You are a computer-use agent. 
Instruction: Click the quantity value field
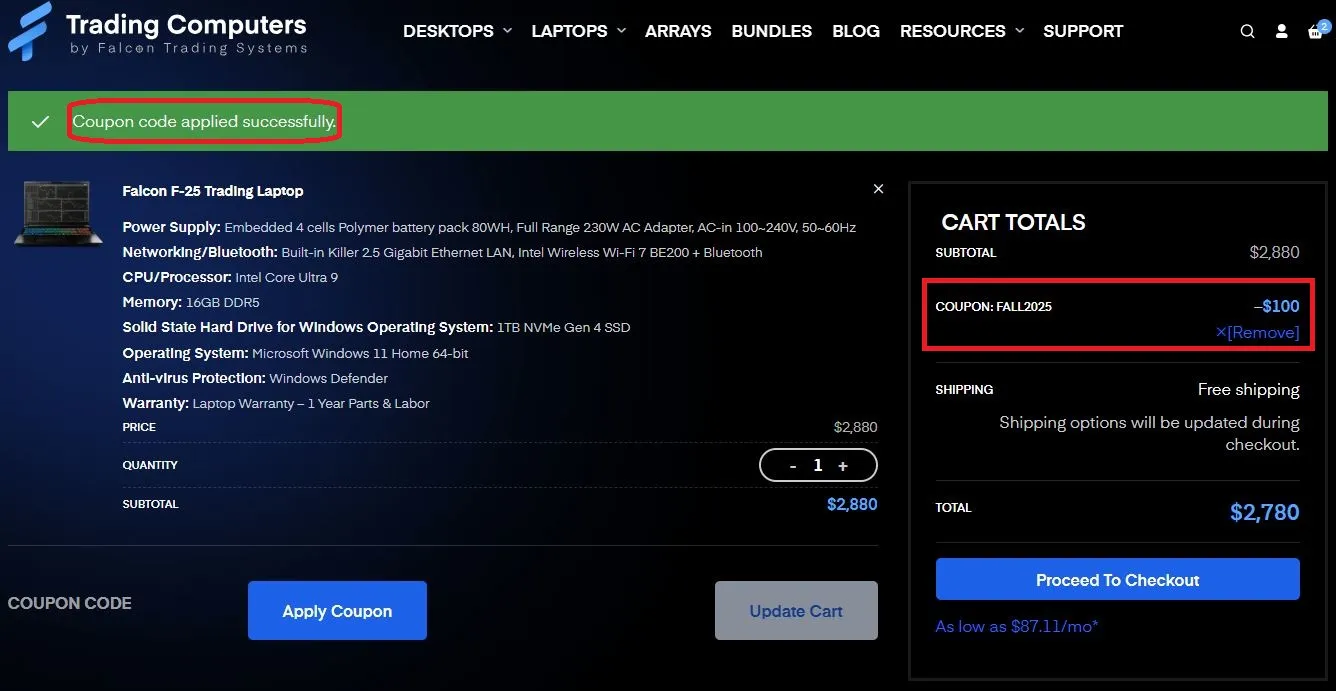coord(818,465)
